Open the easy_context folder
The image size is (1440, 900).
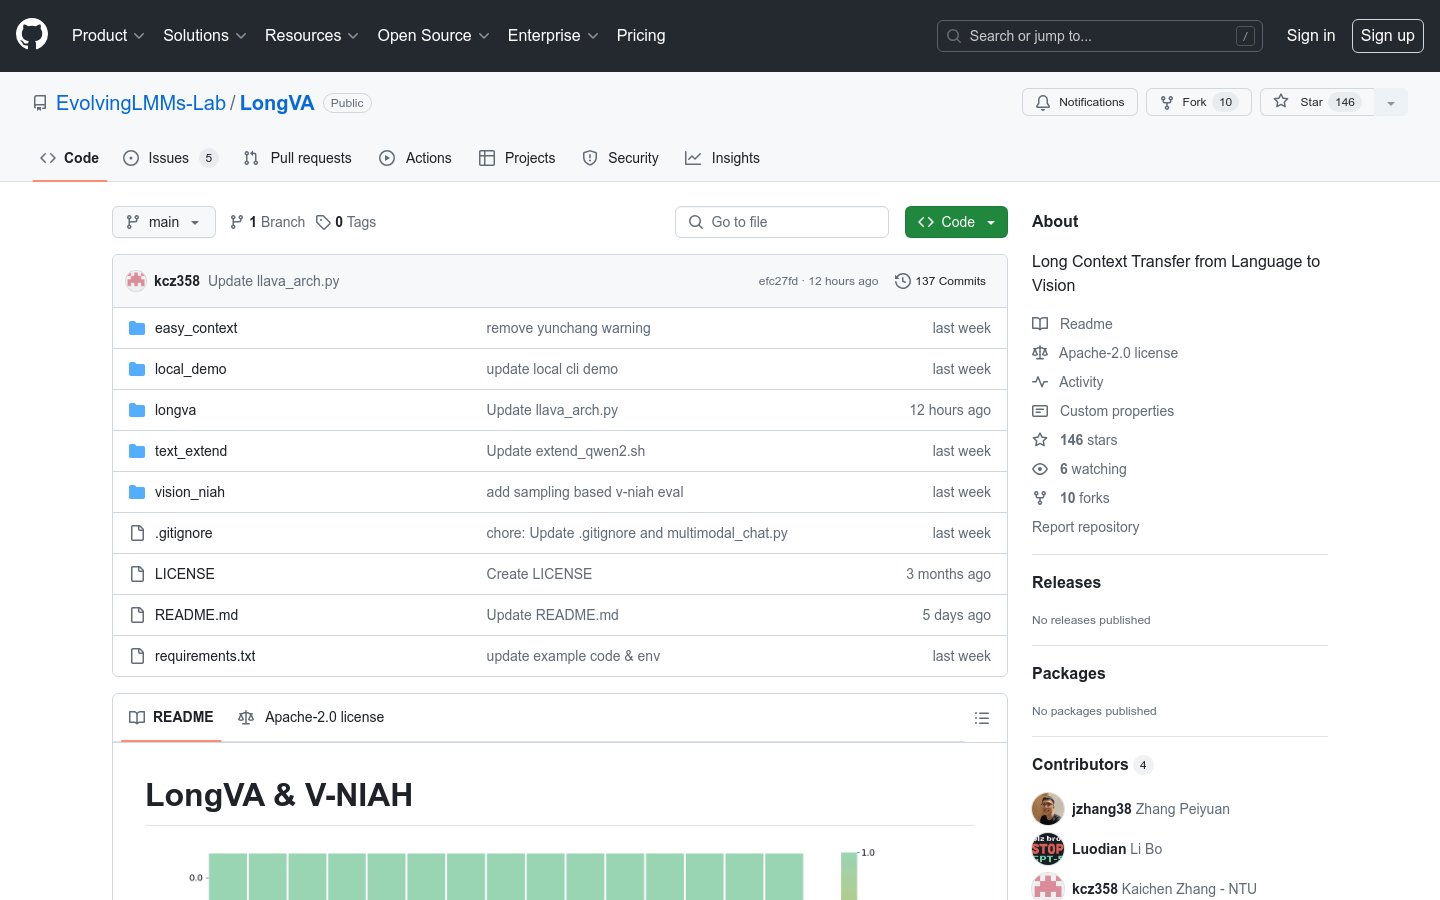pyautogui.click(x=196, y=328)
